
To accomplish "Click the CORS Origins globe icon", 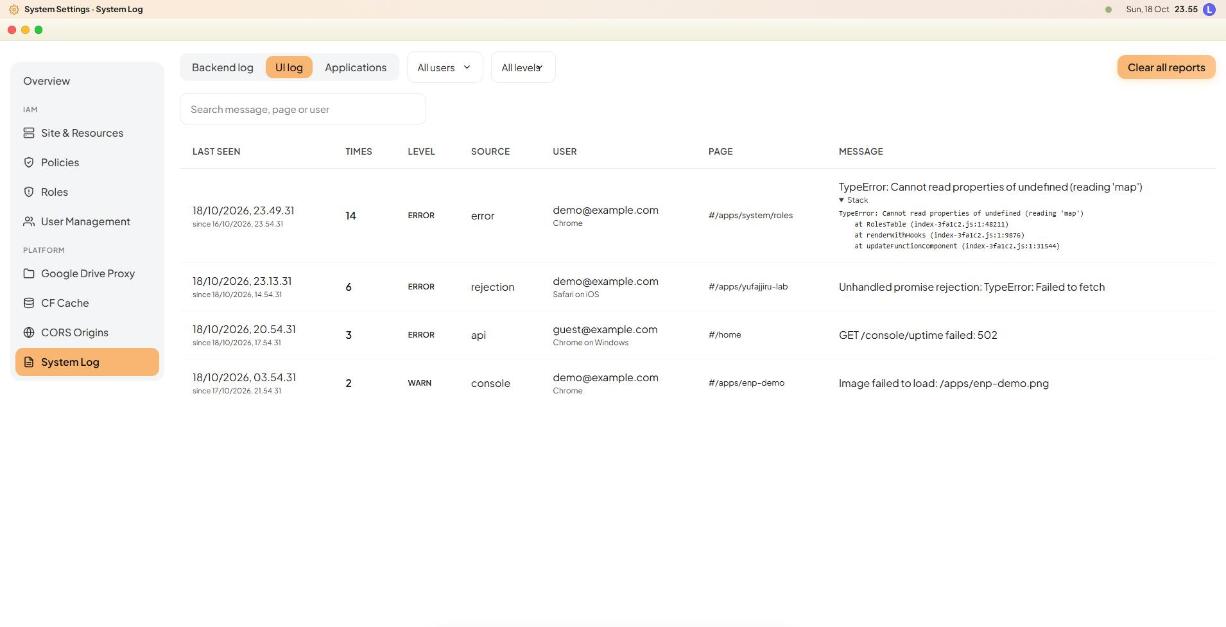I will 29,332.
